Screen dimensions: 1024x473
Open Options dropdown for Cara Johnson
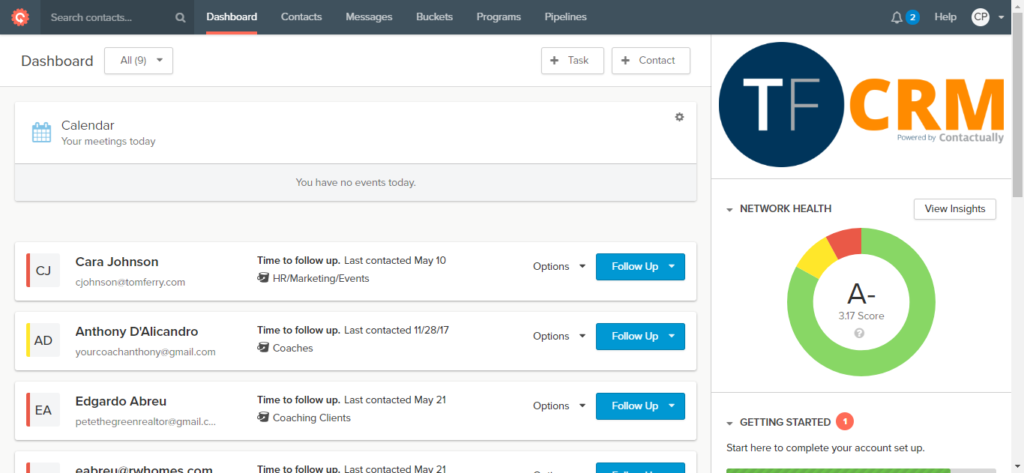[x=559, y=267]
